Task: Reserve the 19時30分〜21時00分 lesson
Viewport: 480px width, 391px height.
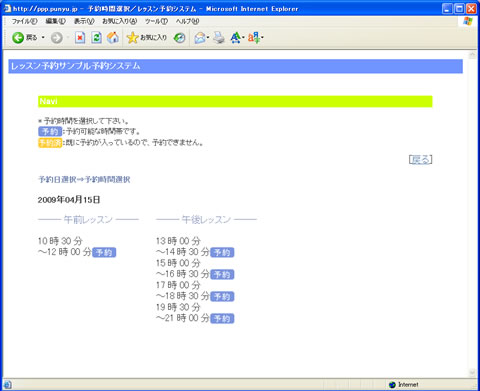Action: (222, 318)
